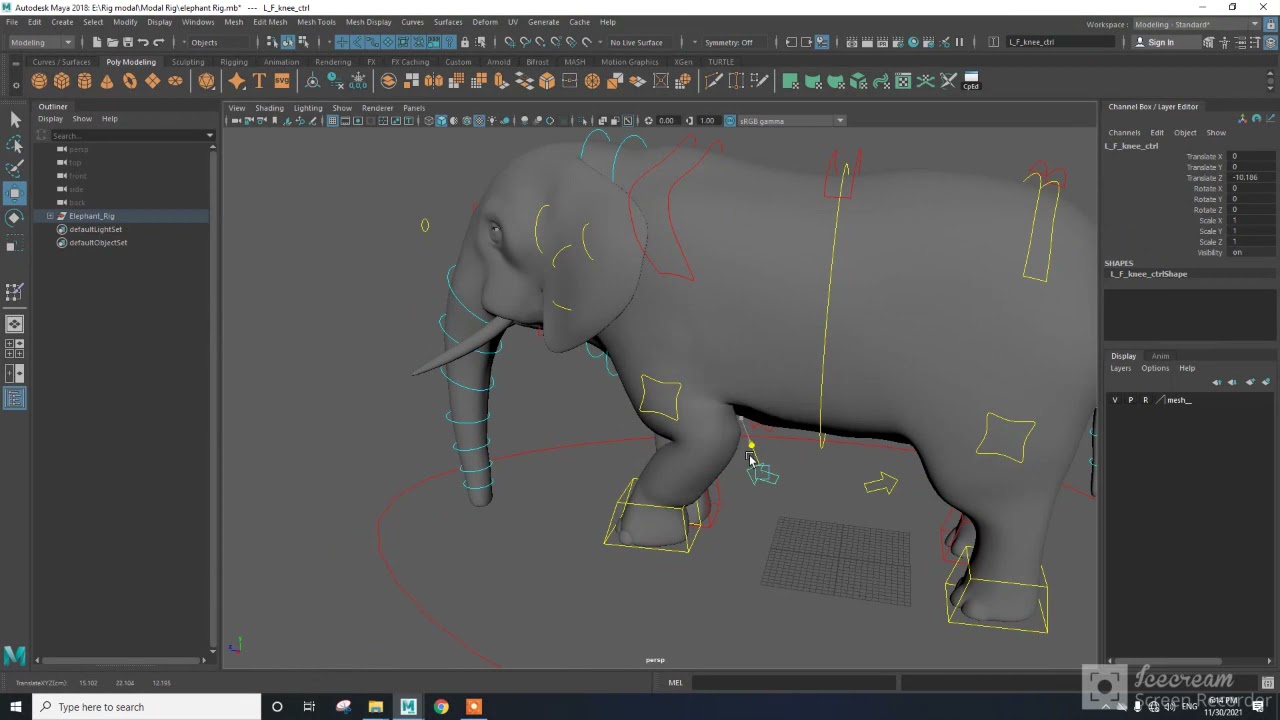Choose the Select tool in toolbox
Screen dimensions: 1280x720
[x=15, y=120]
